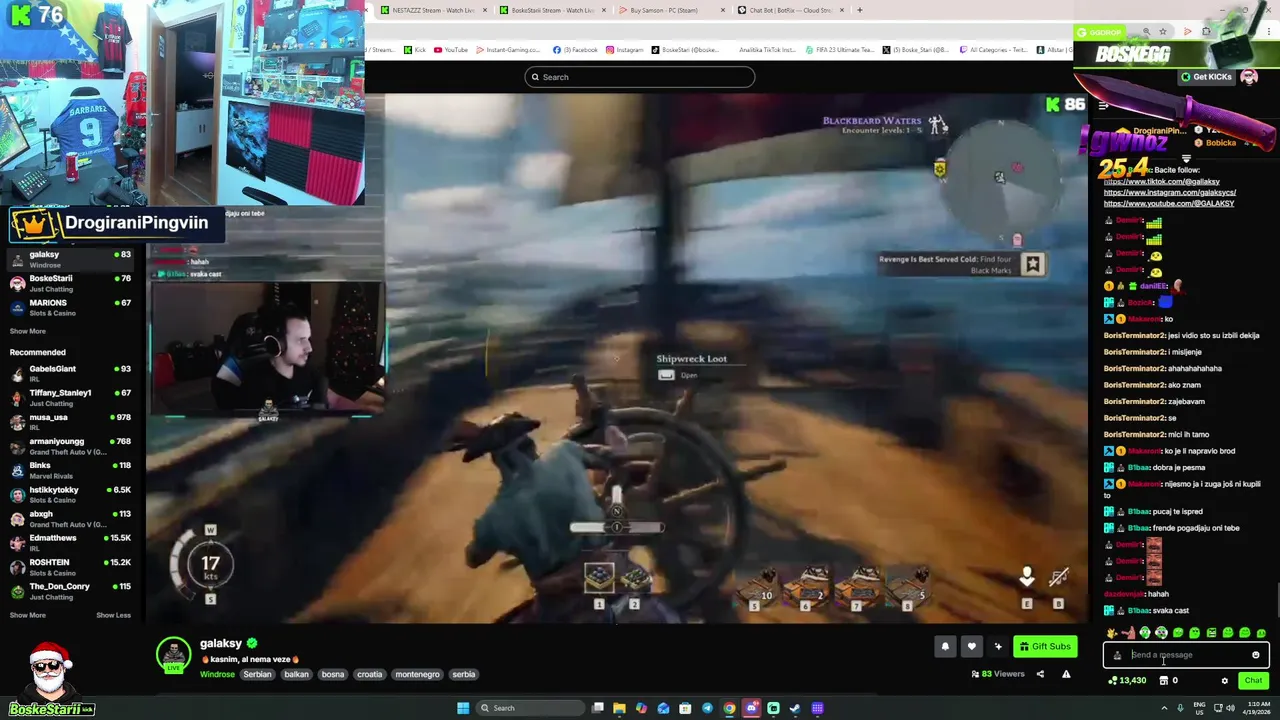Open the galaksy streamer avatar
The image size is (1280, 720).
coord(173,654)
